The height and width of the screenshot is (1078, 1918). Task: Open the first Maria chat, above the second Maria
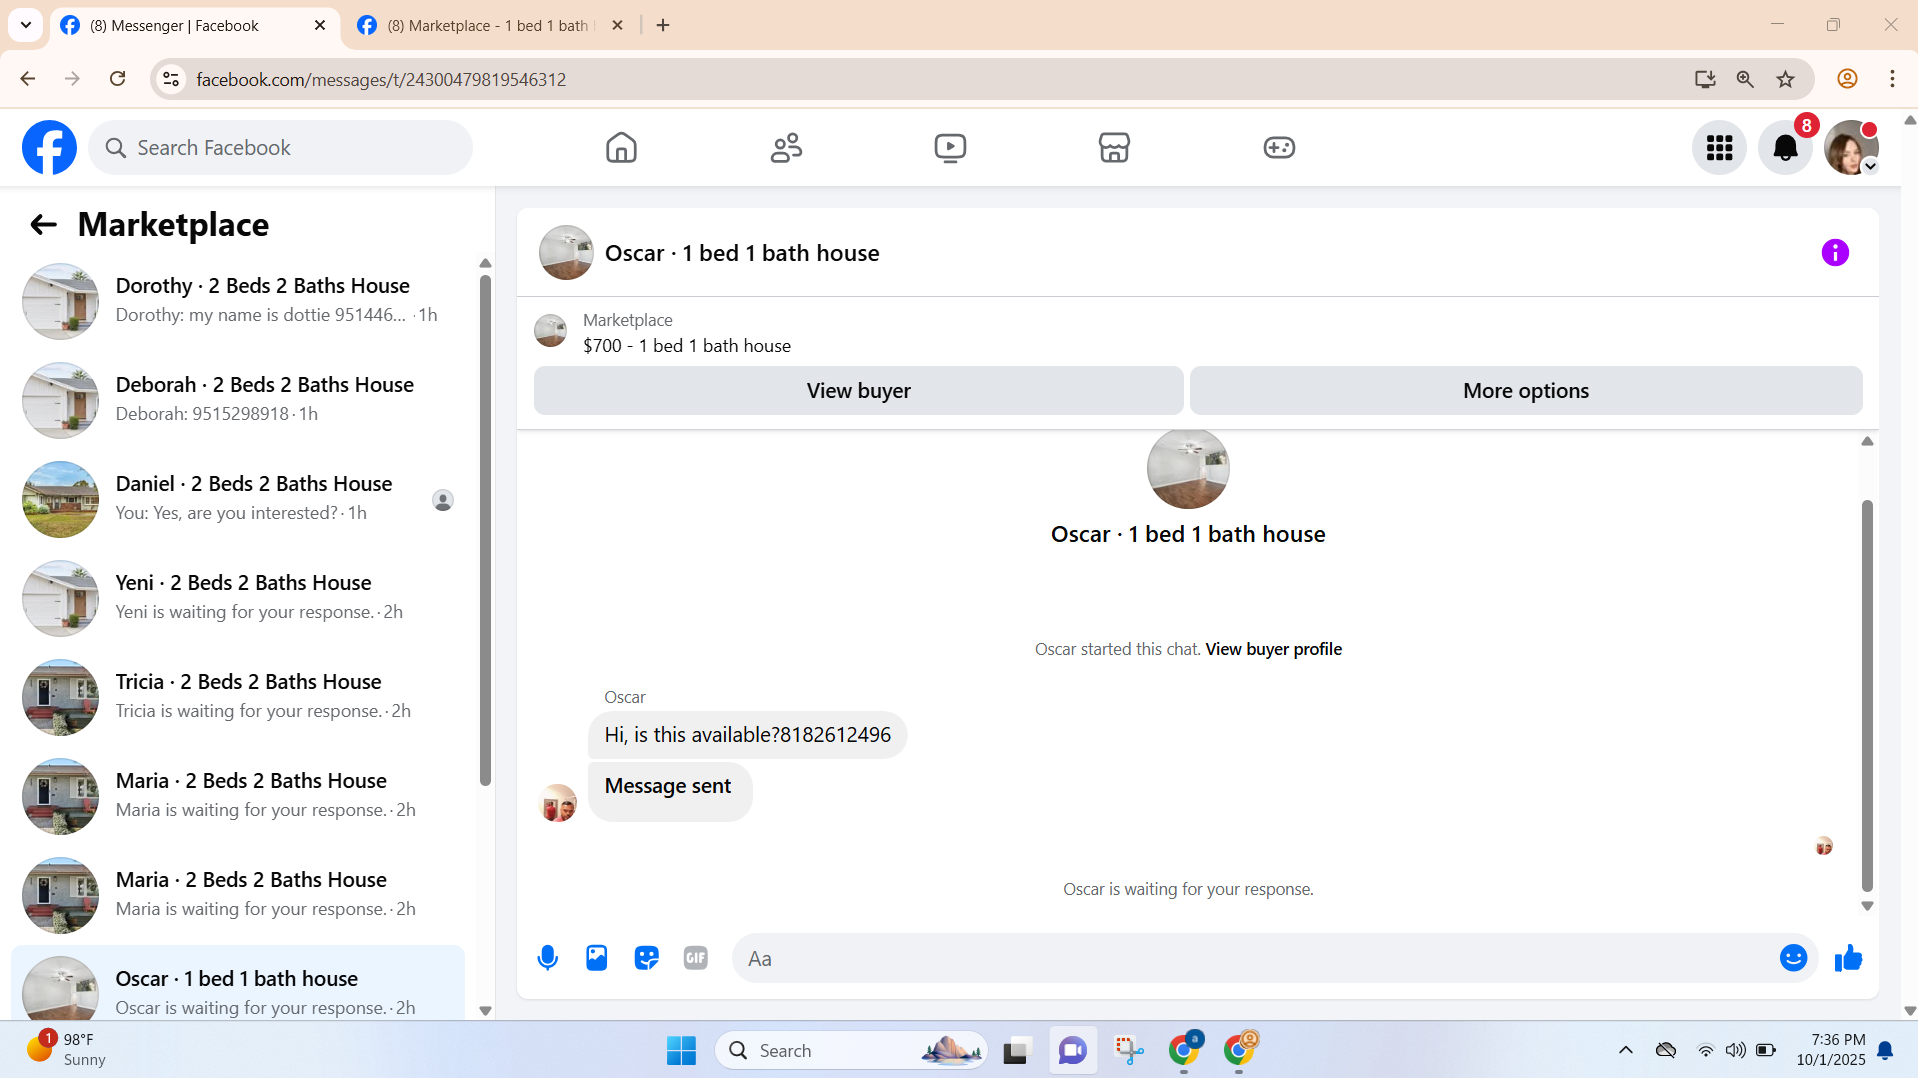click(238, 796)
